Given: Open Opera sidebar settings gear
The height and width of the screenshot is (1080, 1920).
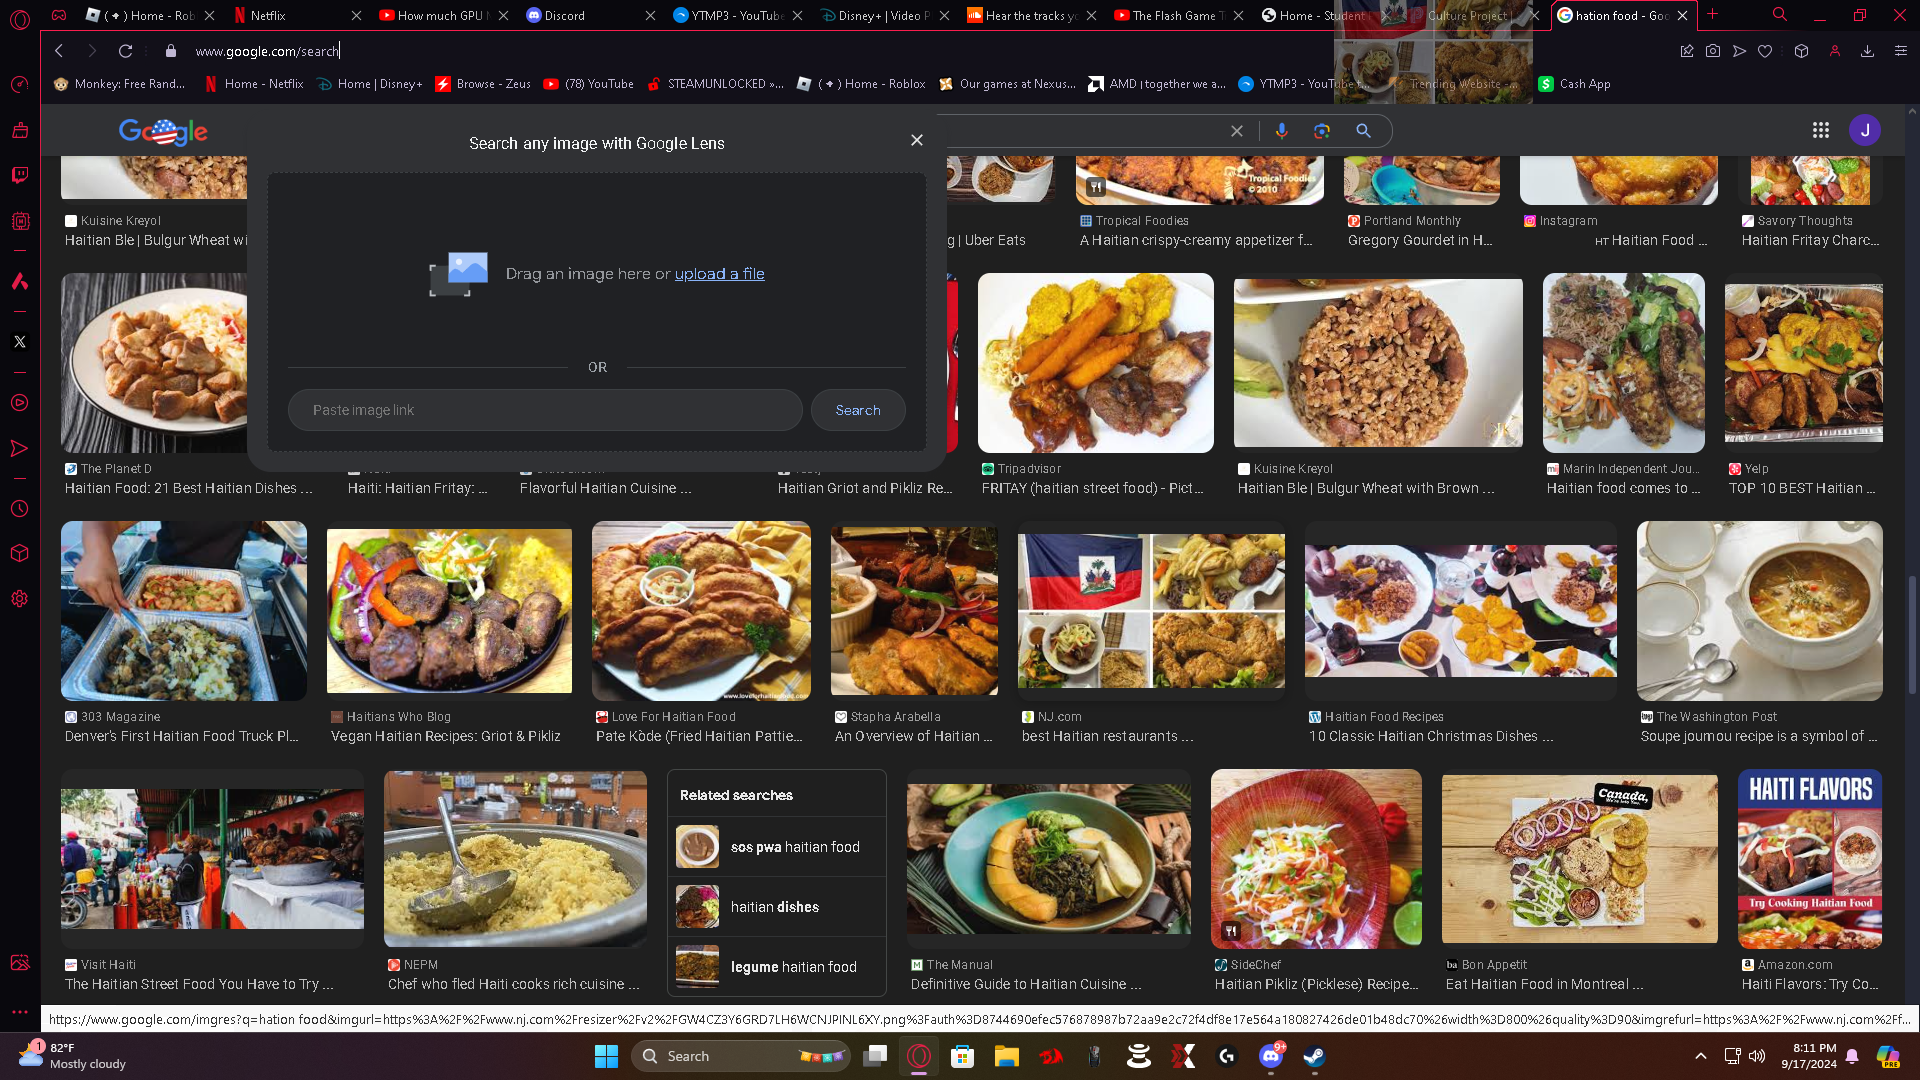Looking at the screenshot, I should pos(19,599).
